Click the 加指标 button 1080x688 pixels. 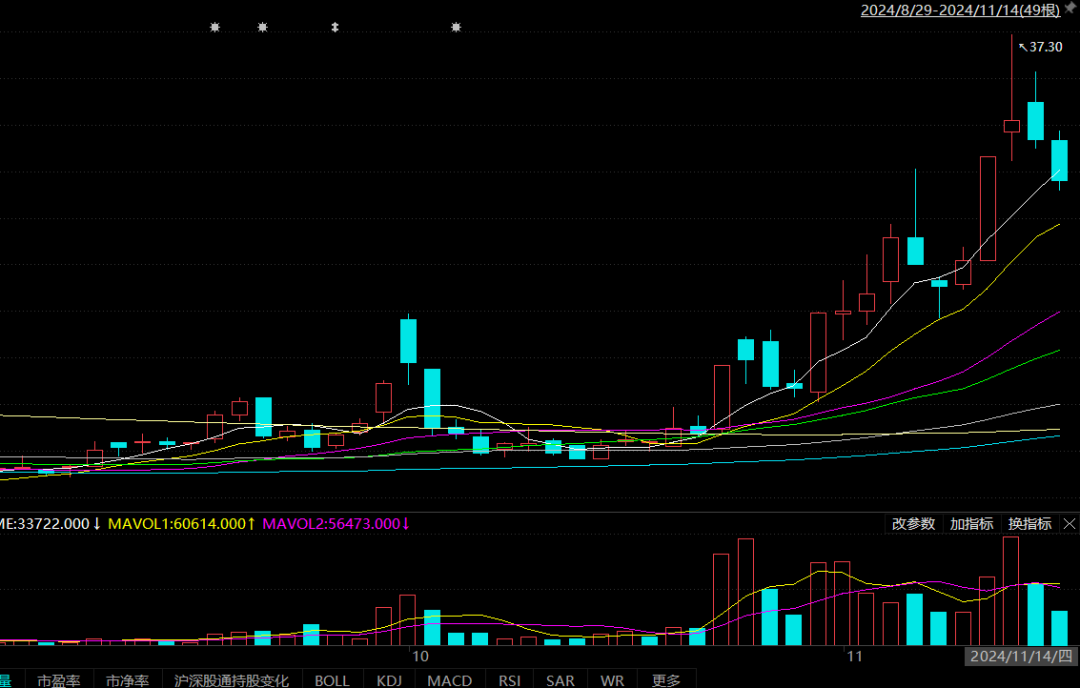[x=971, y=524]
